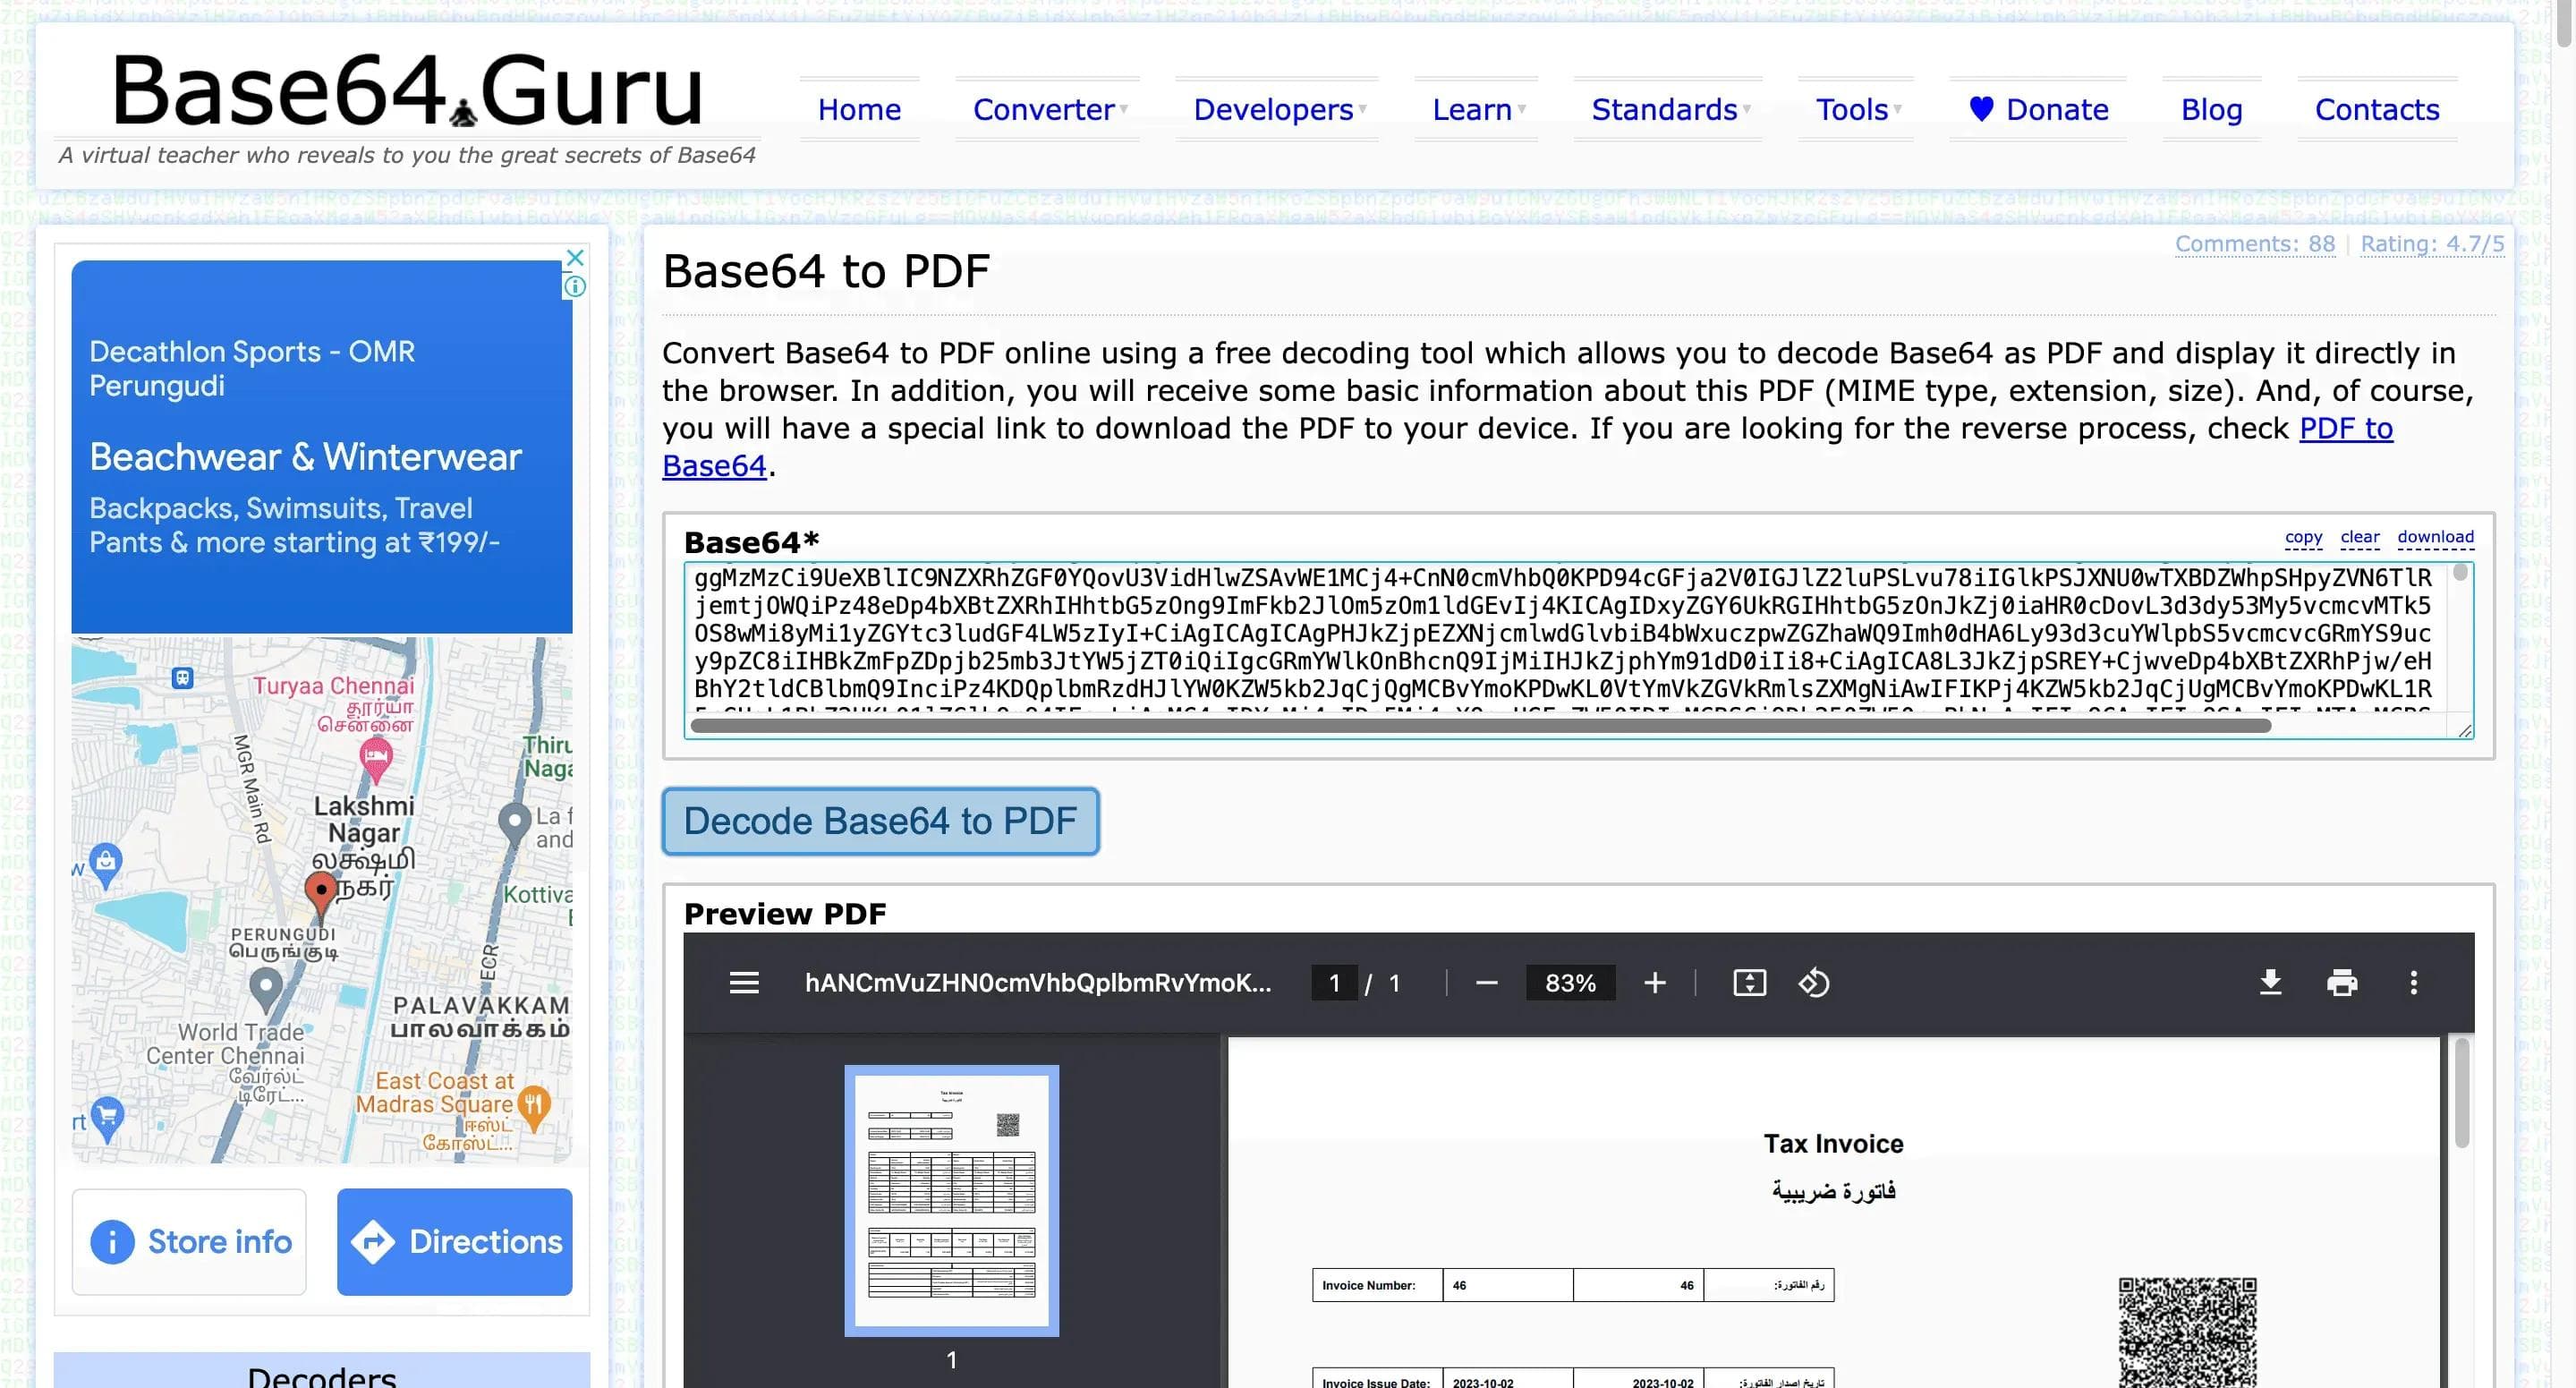Click the Base64 textarea horizontal scrollbar
The image size is (2576, 1388).
(x=1480, y=727)
